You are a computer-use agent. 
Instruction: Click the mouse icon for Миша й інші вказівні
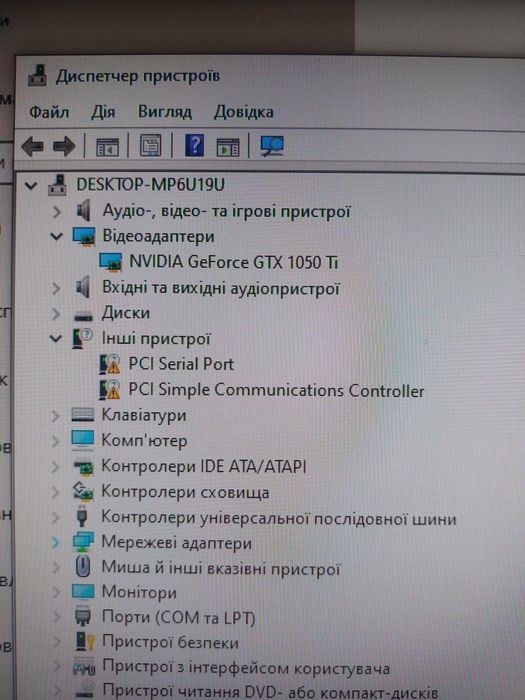83,567
